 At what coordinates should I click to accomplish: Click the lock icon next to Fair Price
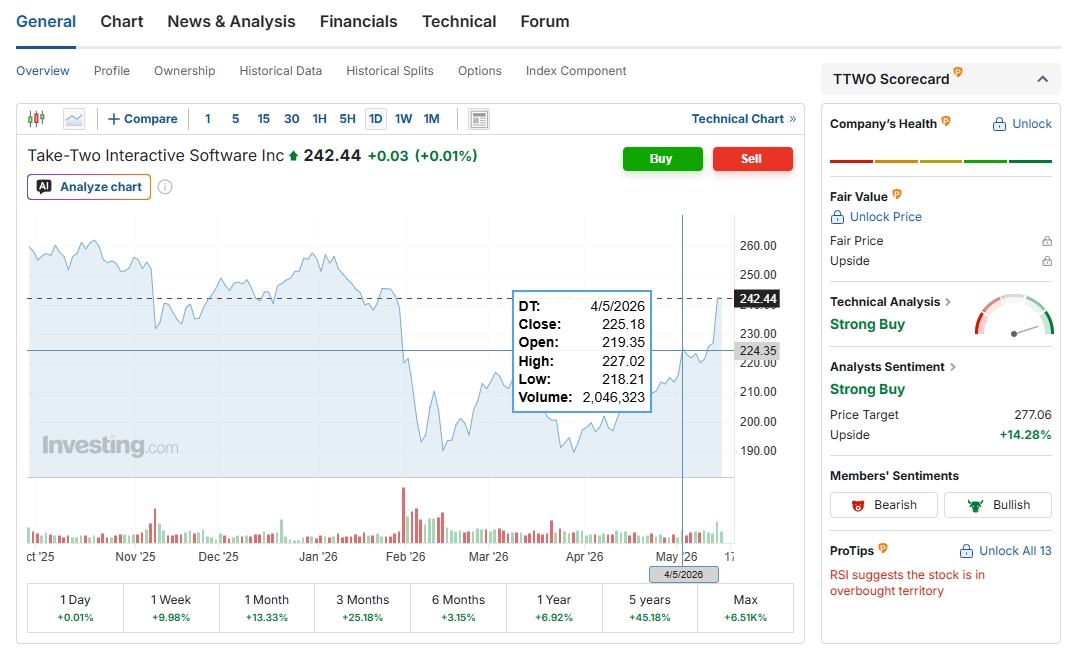[1046, 241]
